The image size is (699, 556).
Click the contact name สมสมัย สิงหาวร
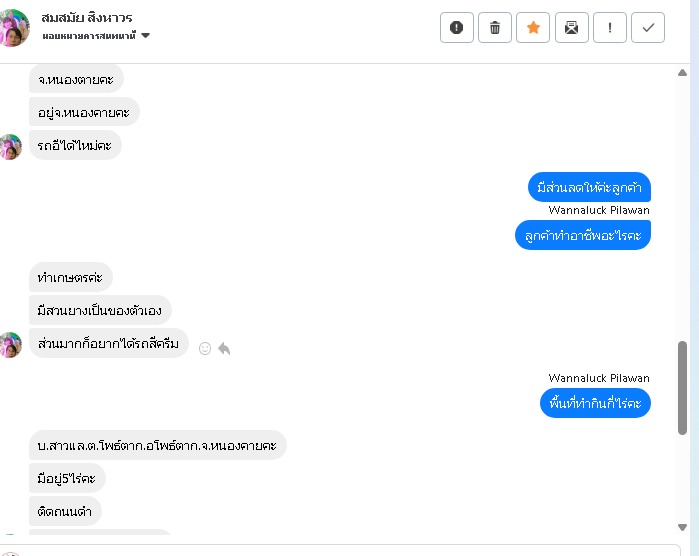pyautogui.click(x=88, y=18)
